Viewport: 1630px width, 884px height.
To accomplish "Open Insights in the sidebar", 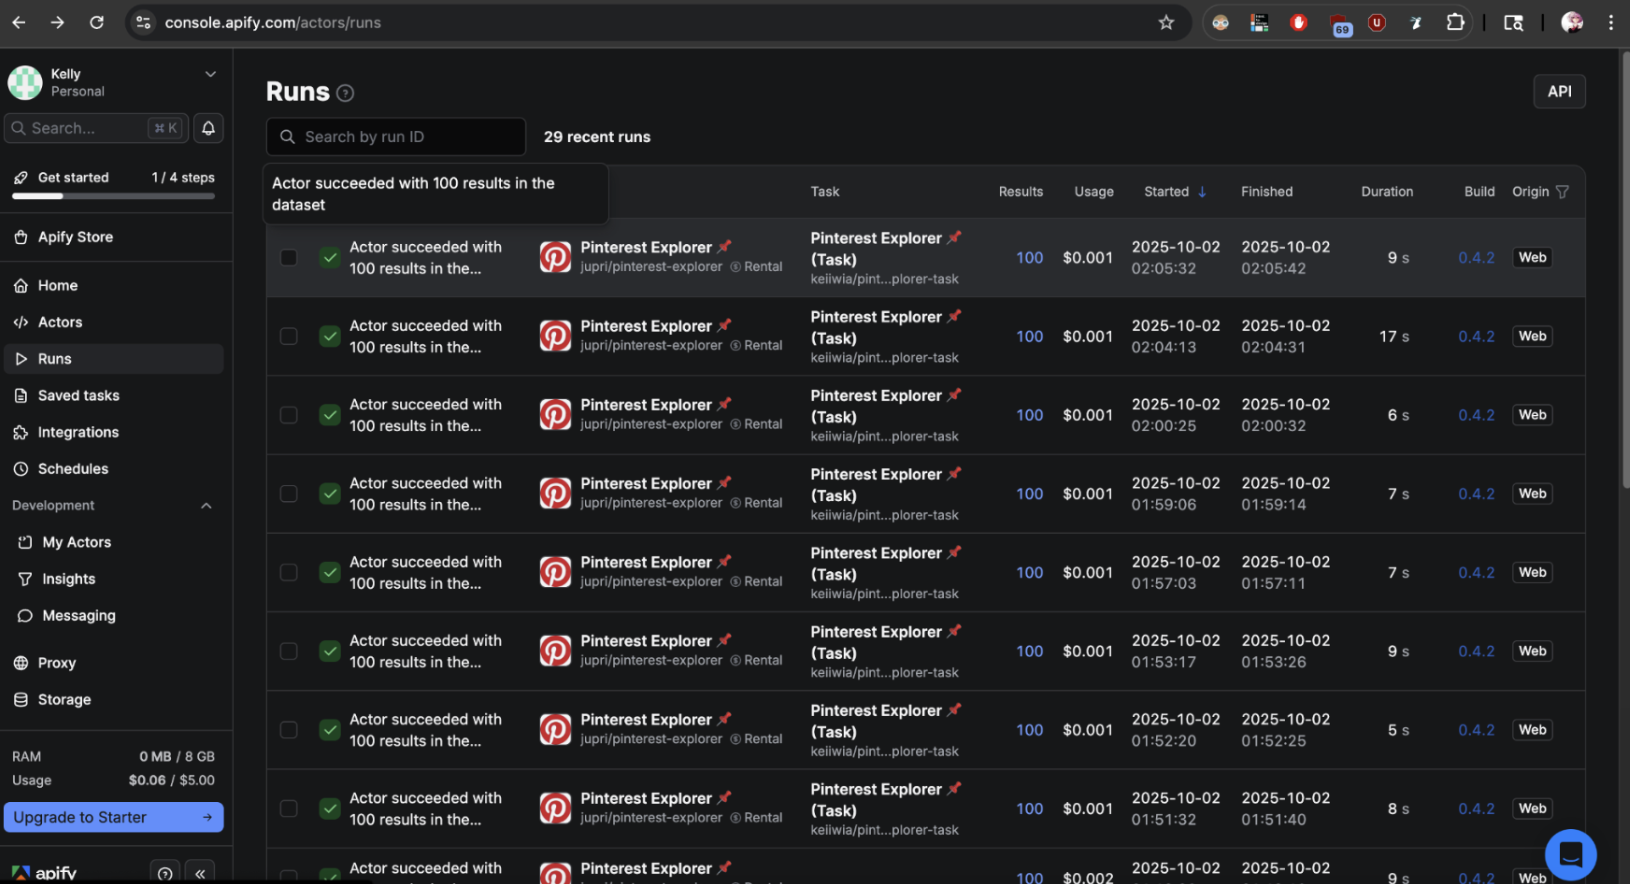I will [116, 579].
